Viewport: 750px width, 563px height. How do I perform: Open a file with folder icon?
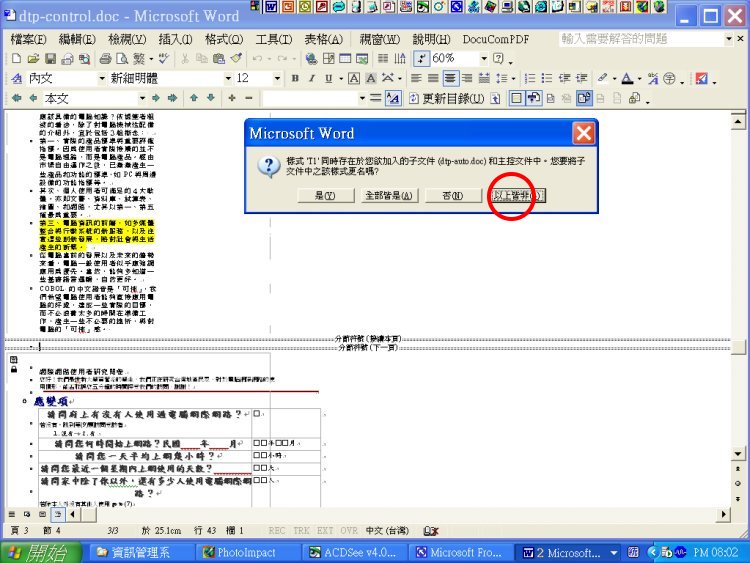point(33,58)
